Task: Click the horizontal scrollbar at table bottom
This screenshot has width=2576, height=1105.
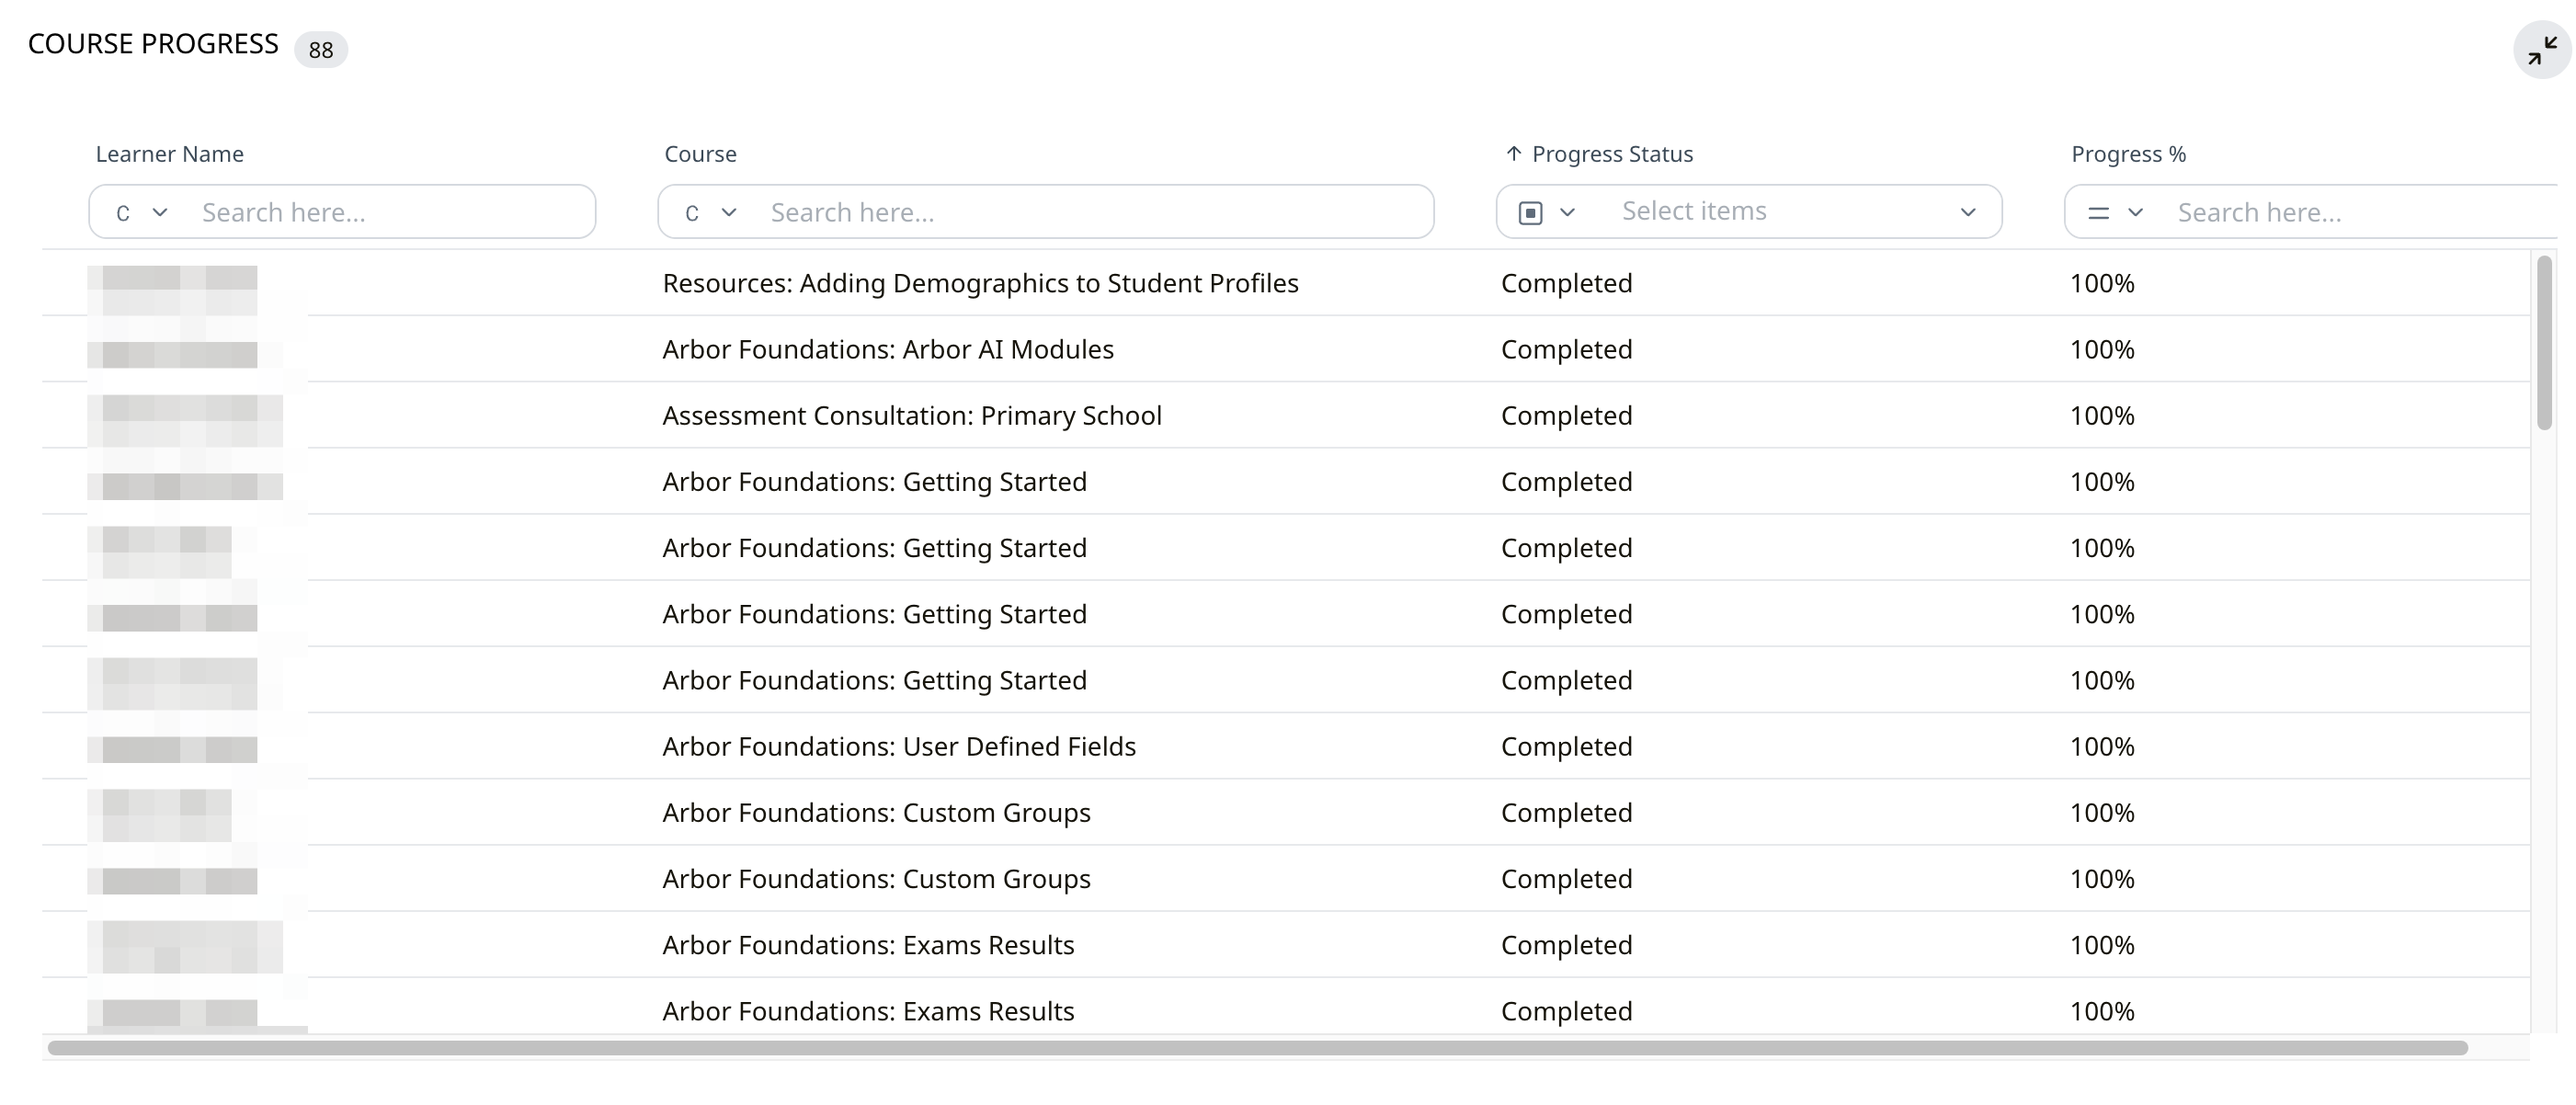Action: tap(1257, 1047)
